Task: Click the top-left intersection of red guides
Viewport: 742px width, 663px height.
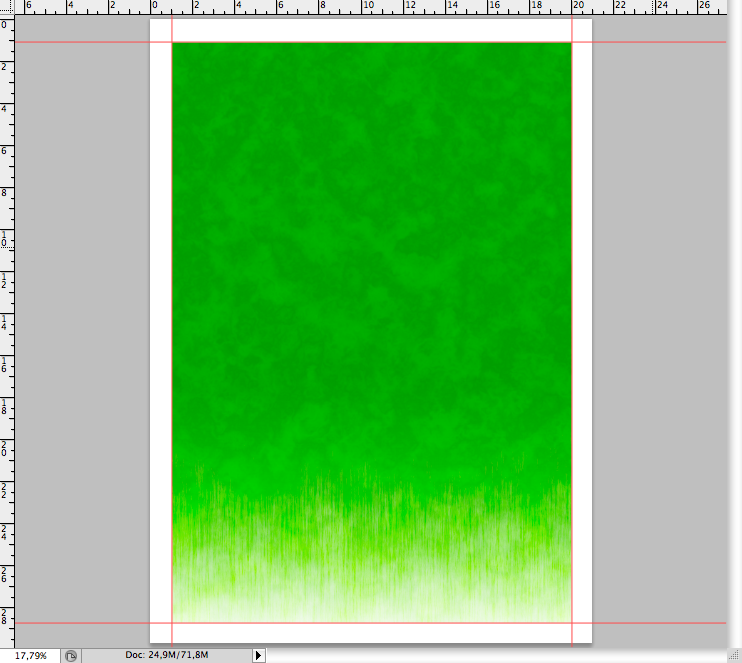Action: pyautogui.click(x=172, y=42)
